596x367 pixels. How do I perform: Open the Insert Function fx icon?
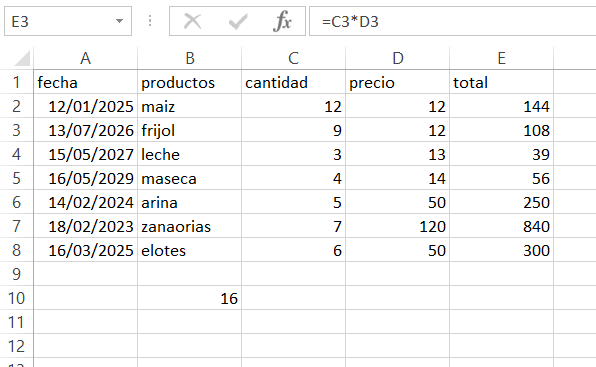click(x=282, y=21)
